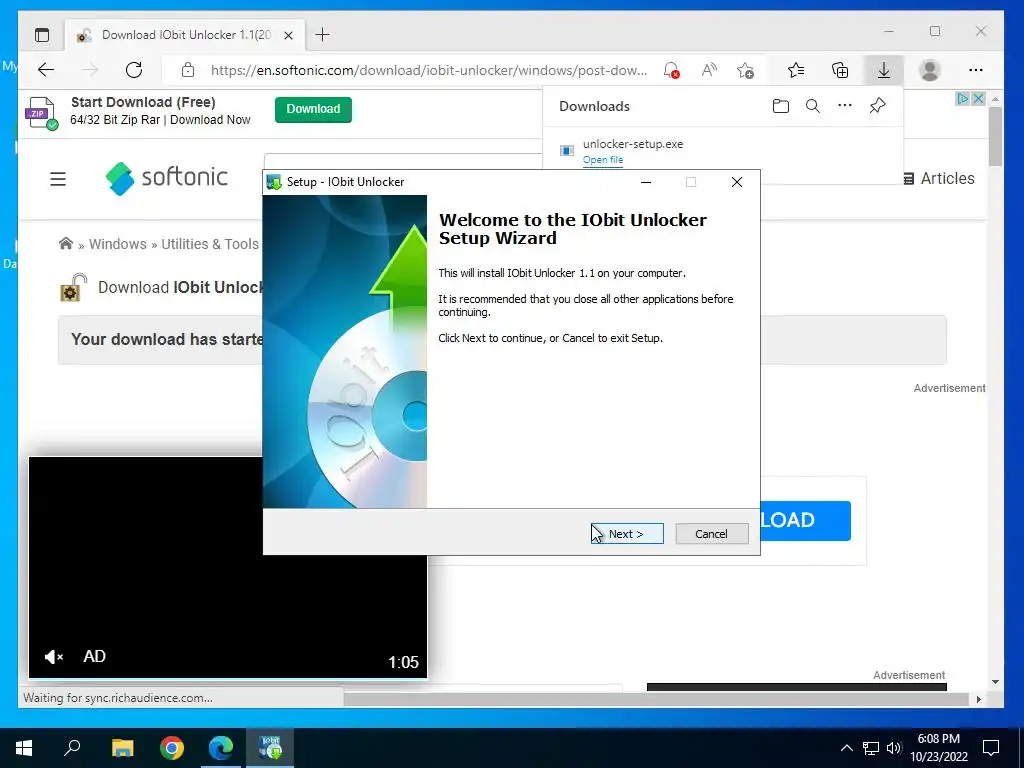Open File Explorer from taskbar
This screenshot has height=768, width=1024.
coord(122,748)
